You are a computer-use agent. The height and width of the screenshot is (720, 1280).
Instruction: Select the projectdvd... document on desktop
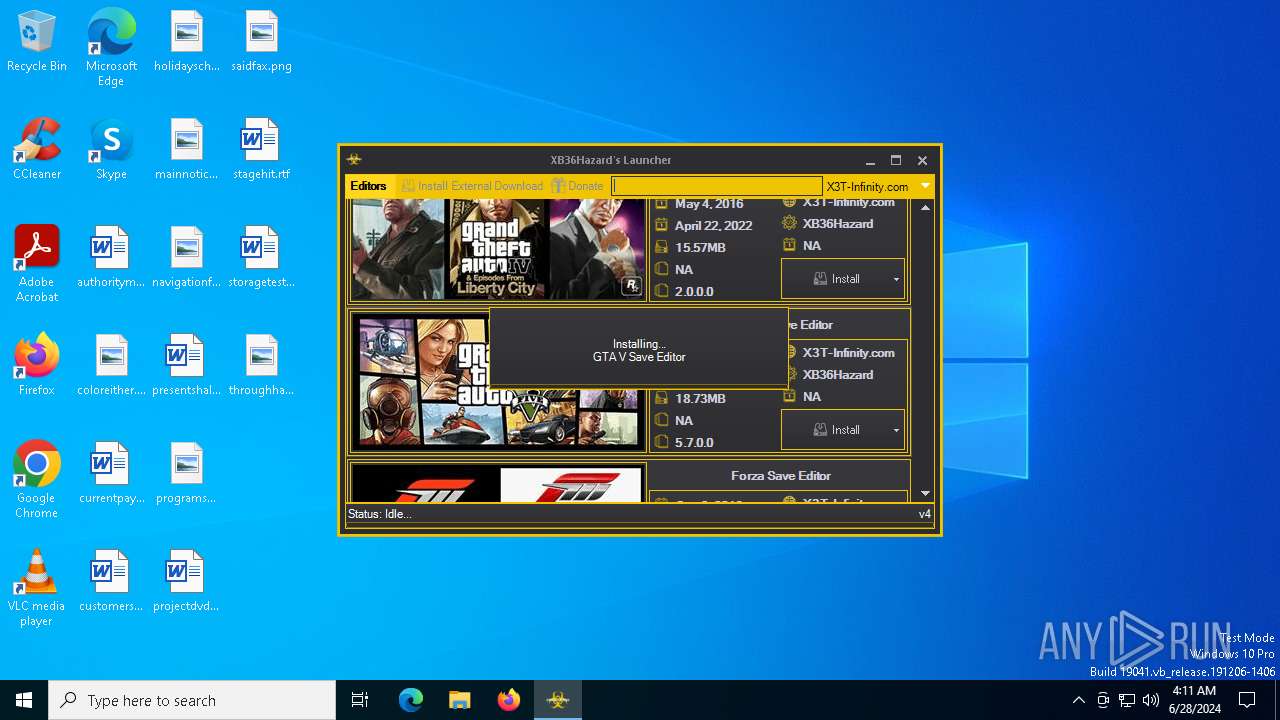click(x=185, y=582)
